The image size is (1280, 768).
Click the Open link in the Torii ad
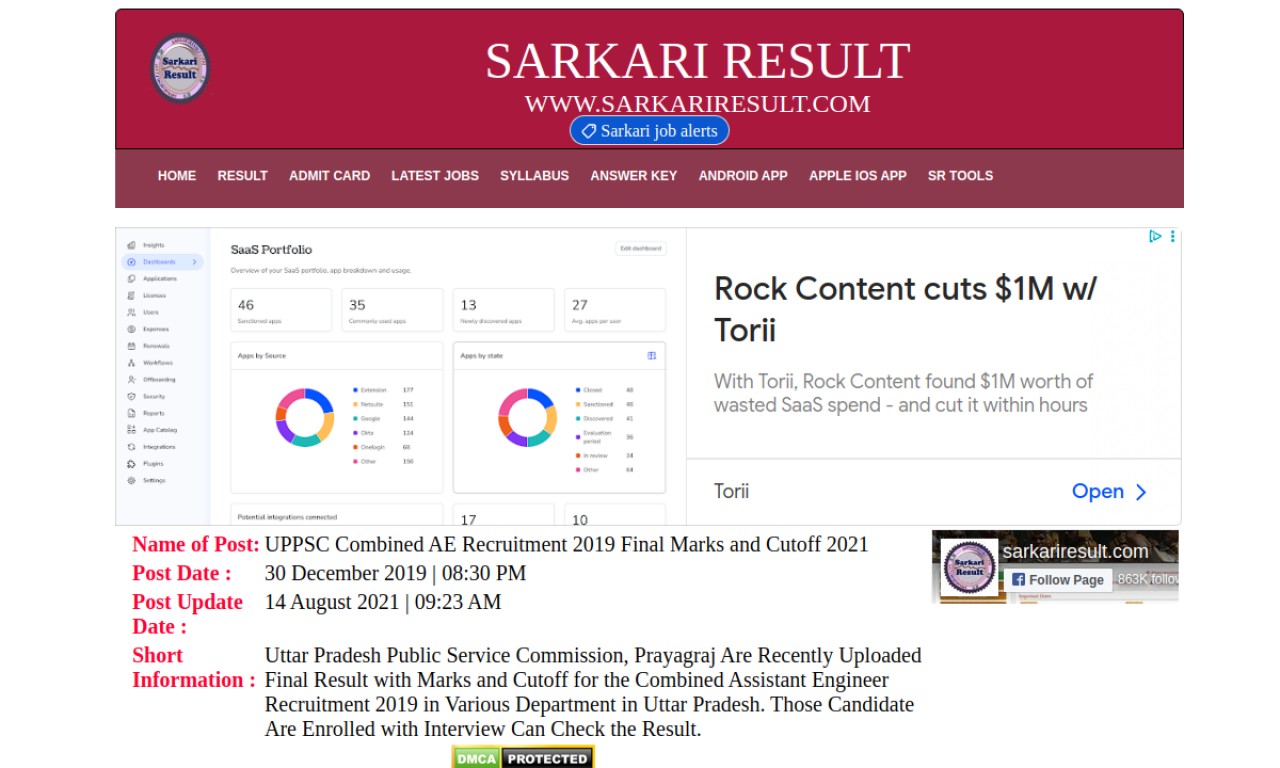[1098, 491]
